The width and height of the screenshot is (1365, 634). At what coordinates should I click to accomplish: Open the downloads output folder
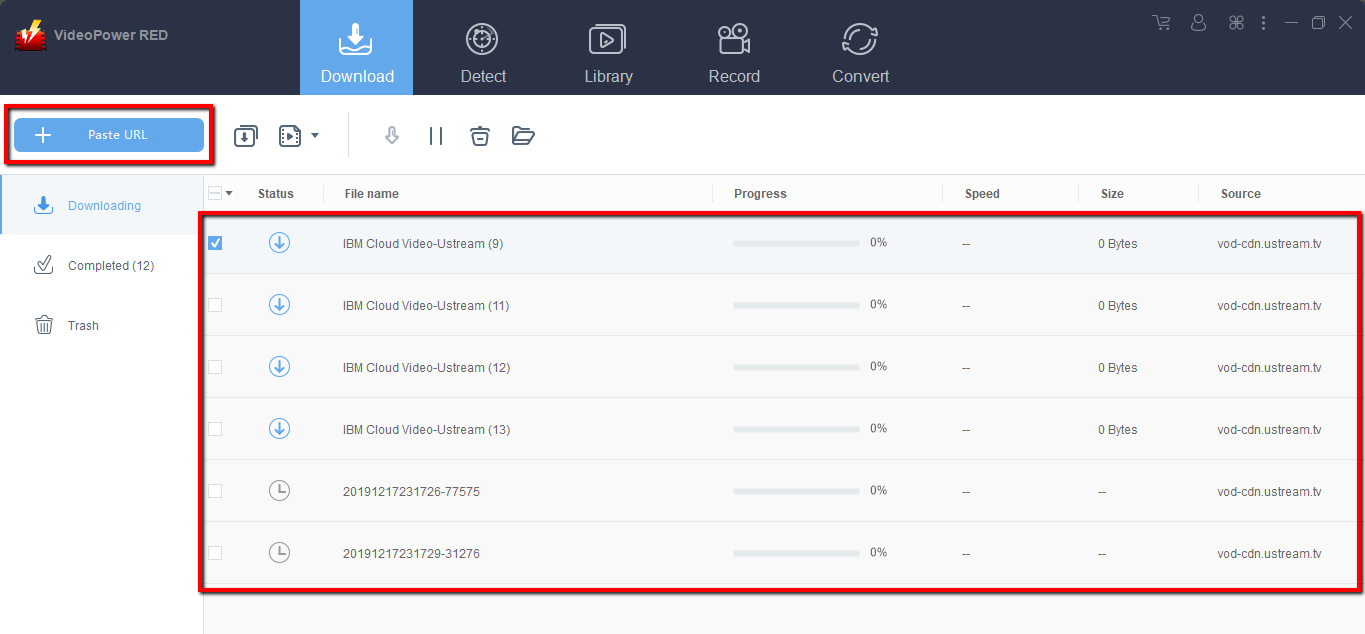[x=523, y=135]
